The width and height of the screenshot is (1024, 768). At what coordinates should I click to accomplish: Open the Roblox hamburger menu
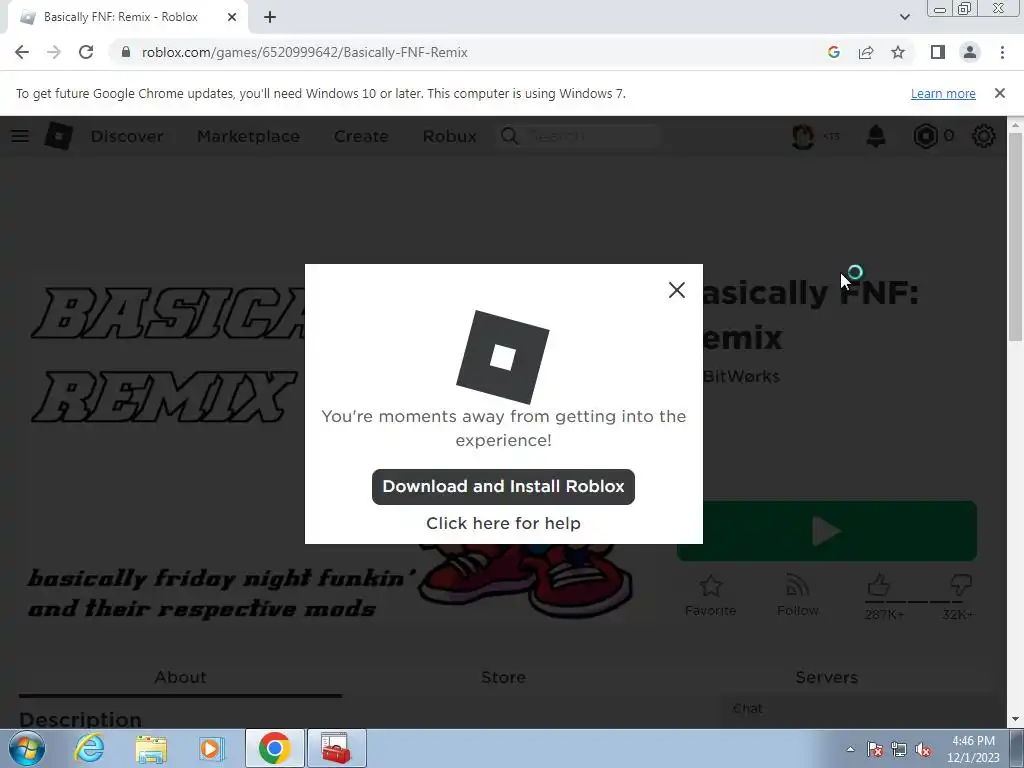coord(20,136)
